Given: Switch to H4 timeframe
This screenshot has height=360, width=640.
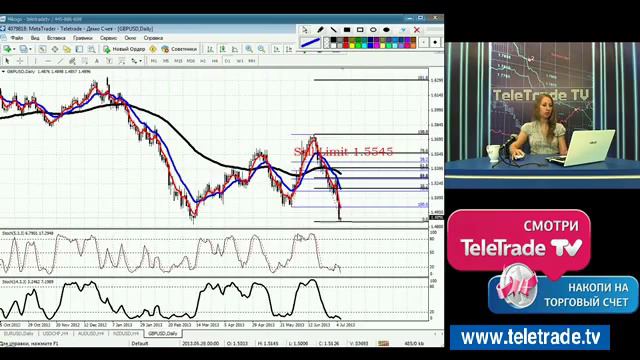Looking at the screenshot, I should [x=215, y=61].
